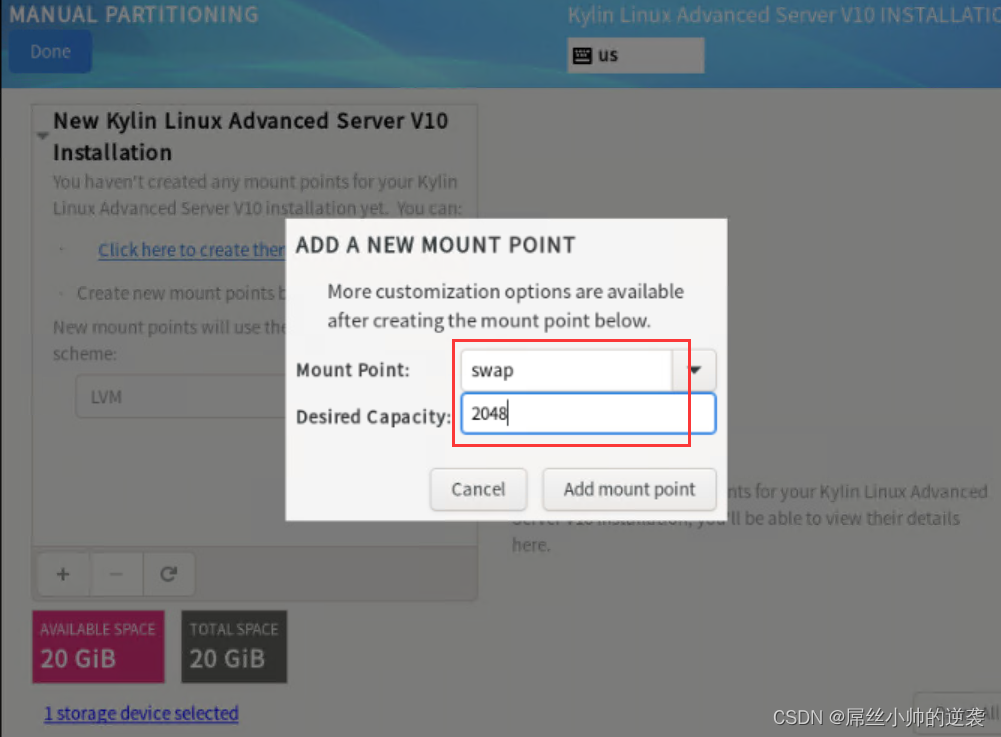Expand the LVM partitioning scheme dropdown

point(180,397)
